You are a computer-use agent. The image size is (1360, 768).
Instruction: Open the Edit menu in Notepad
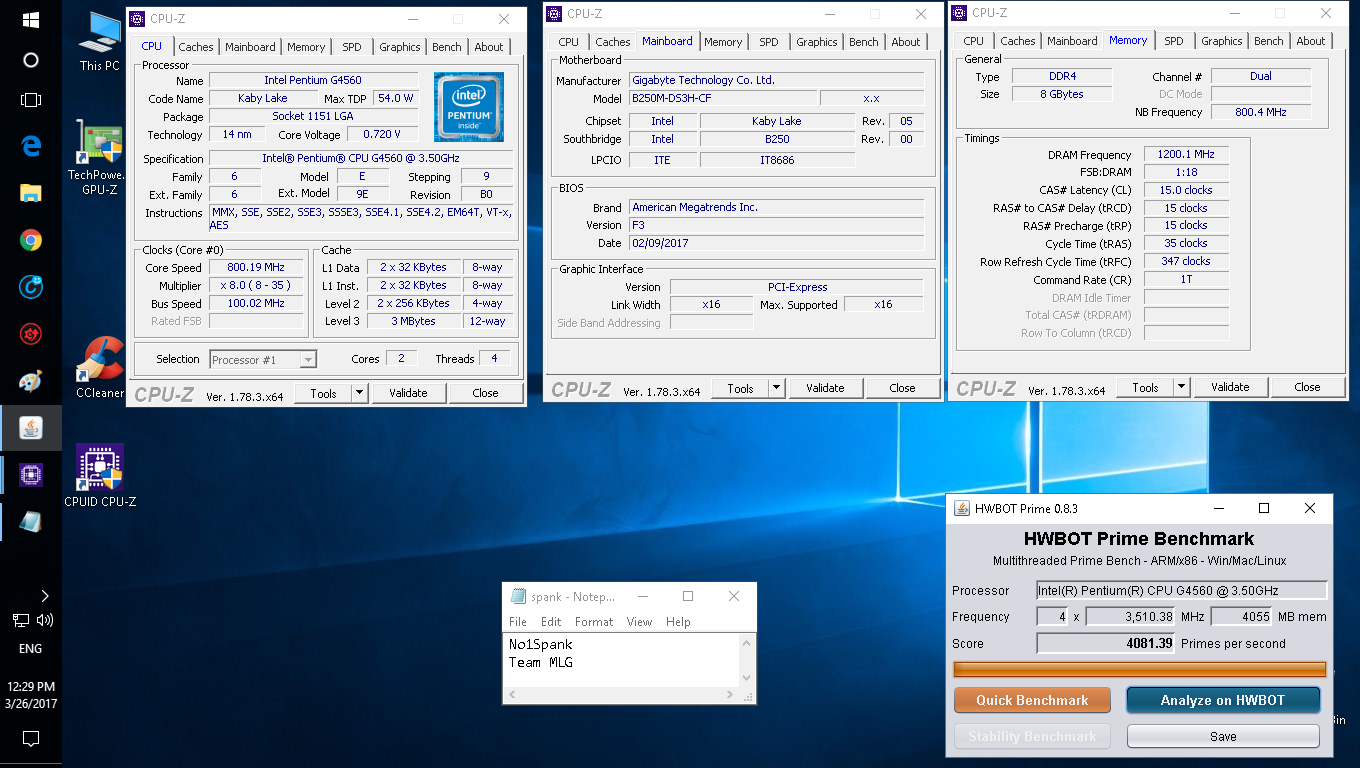pos(551,622)
